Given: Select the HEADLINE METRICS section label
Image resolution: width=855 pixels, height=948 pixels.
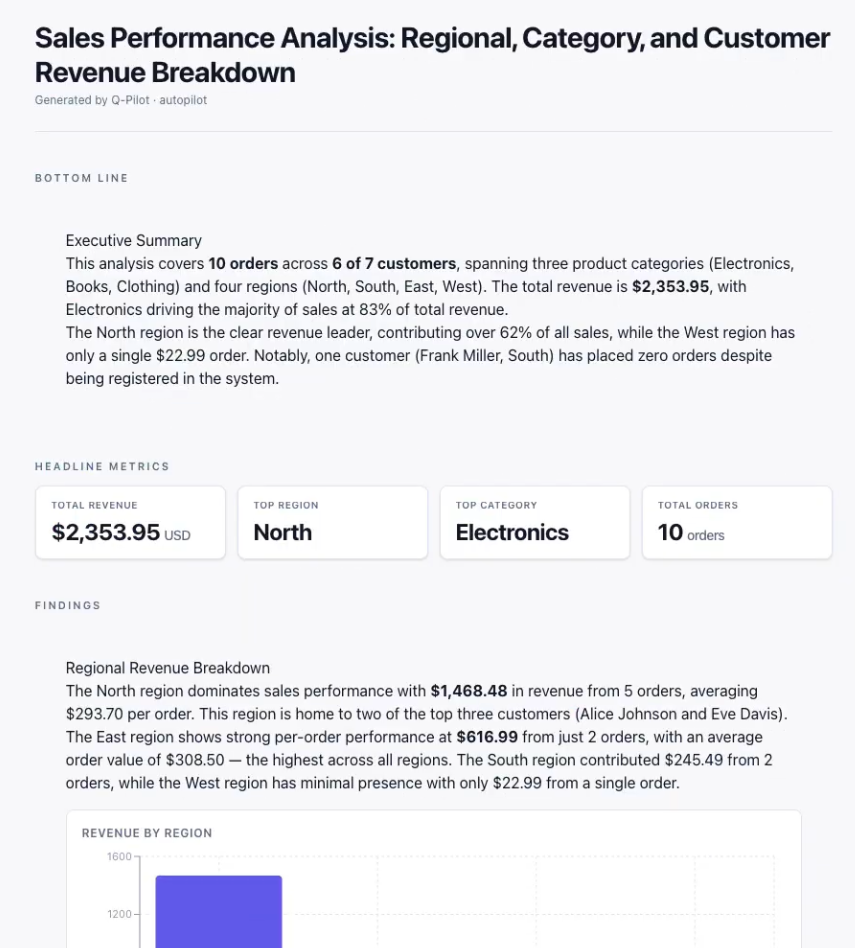Looking at the screenshot, I should point(102,467).
